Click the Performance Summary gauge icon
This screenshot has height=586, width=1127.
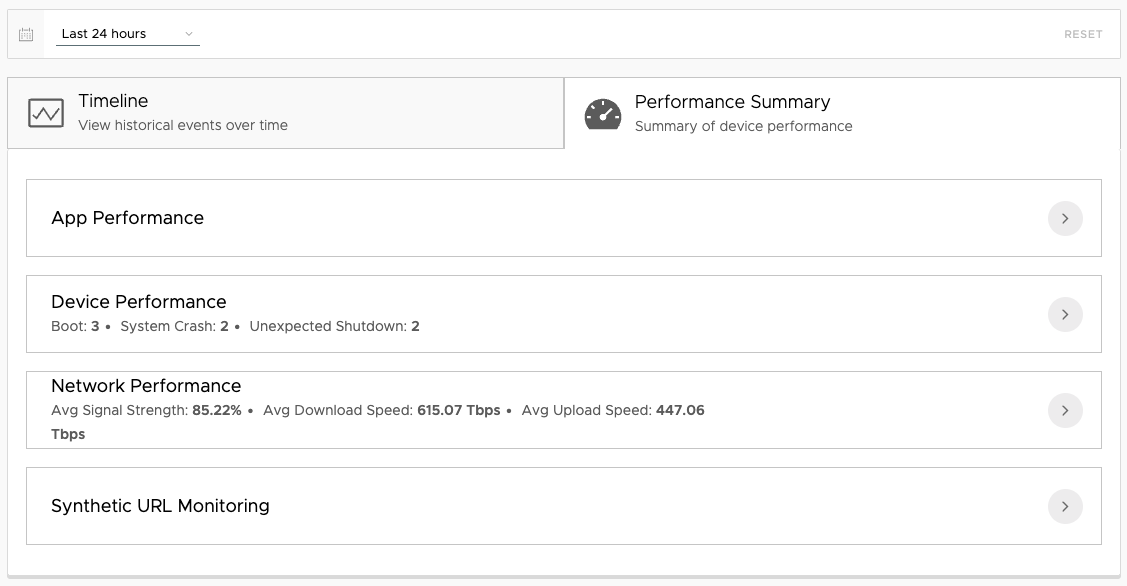coord(603,114)
